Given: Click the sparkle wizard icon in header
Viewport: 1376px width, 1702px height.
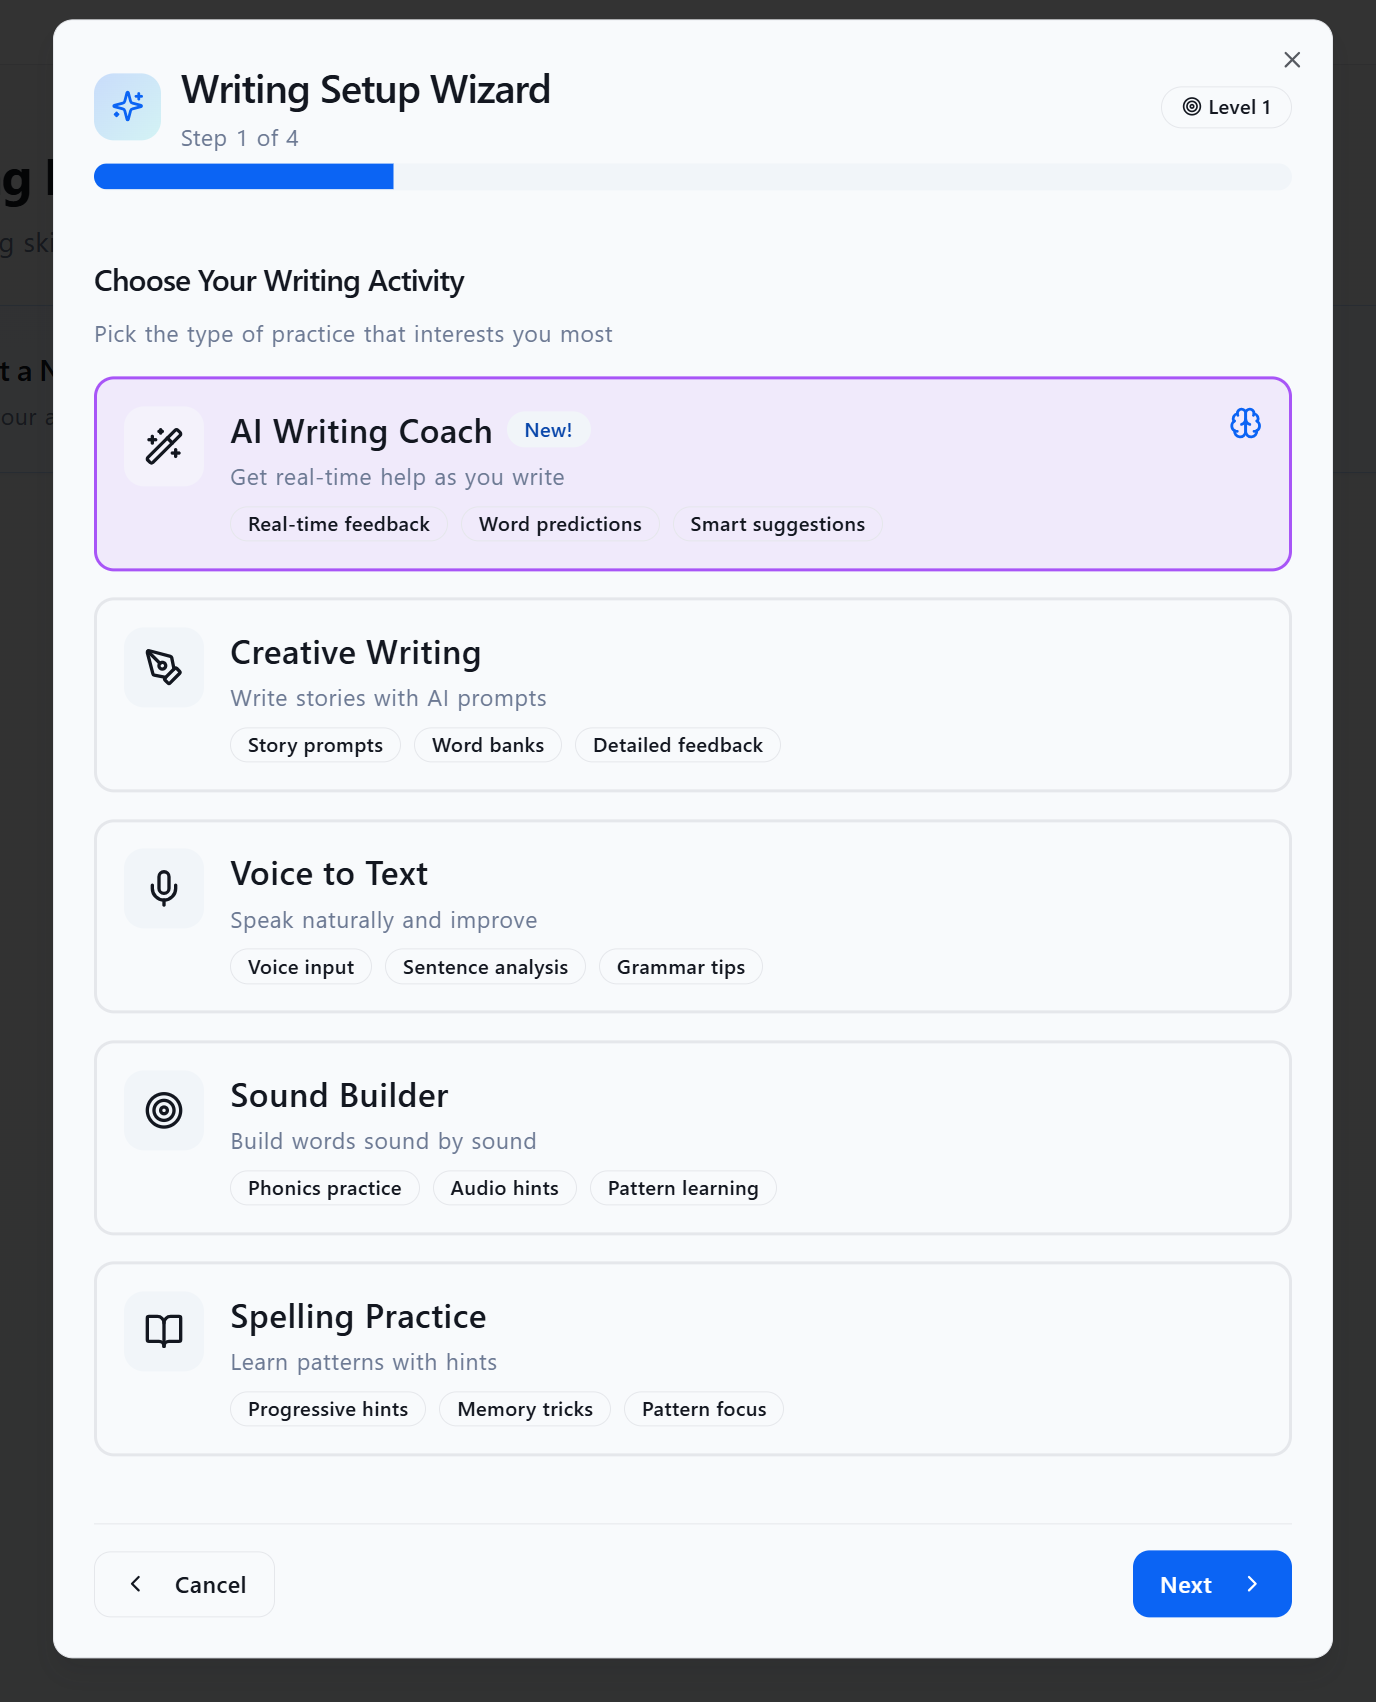Looking at the screenshot, I should coord(127,106).
